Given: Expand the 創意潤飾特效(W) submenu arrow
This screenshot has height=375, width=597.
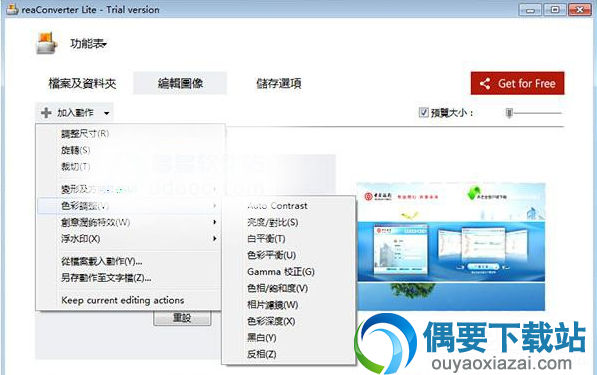Looking at the screenshot, I should (215, 222).
